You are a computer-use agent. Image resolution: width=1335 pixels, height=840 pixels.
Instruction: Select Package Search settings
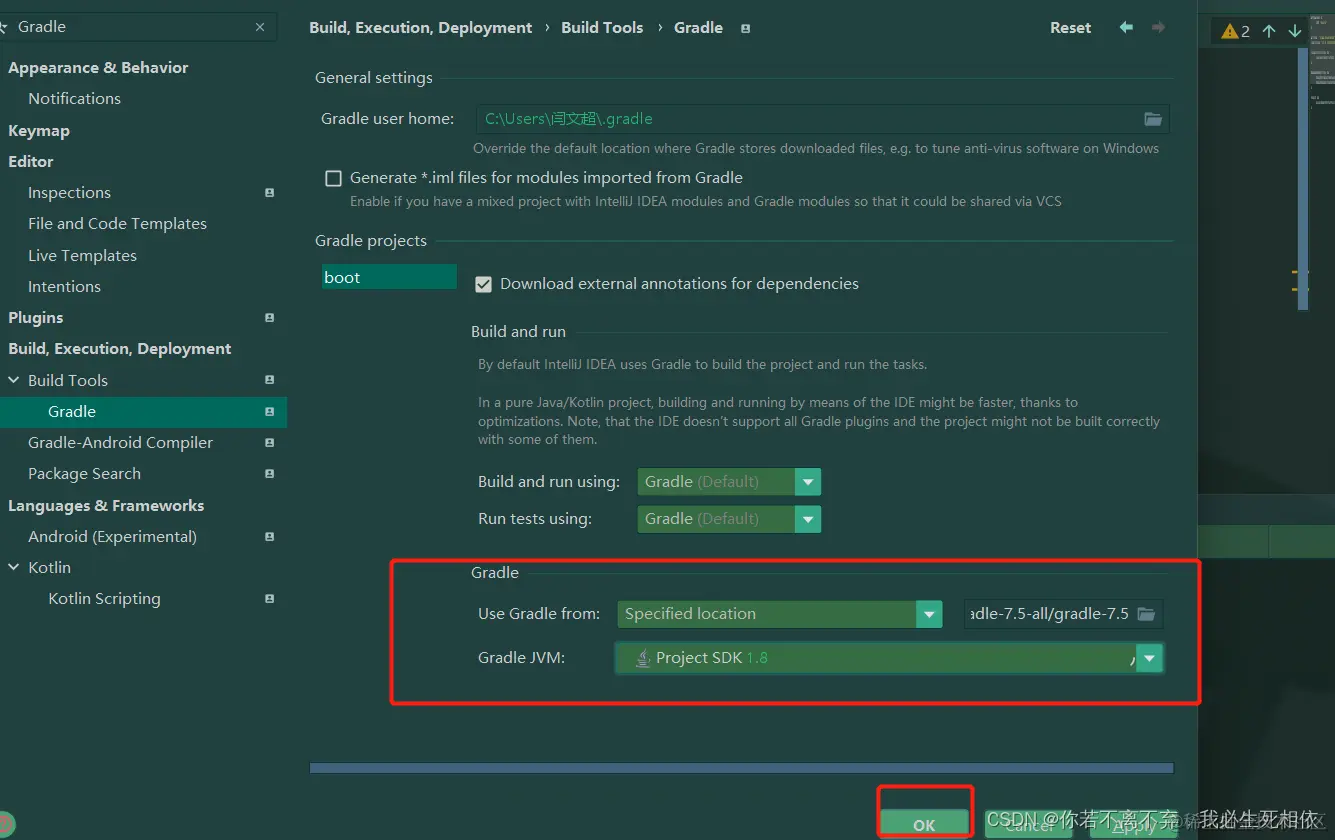[x=84, y=474]
